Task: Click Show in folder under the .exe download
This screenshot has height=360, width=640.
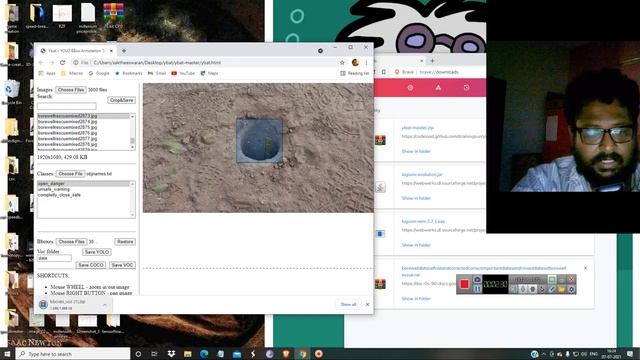Action: [416, 245]
